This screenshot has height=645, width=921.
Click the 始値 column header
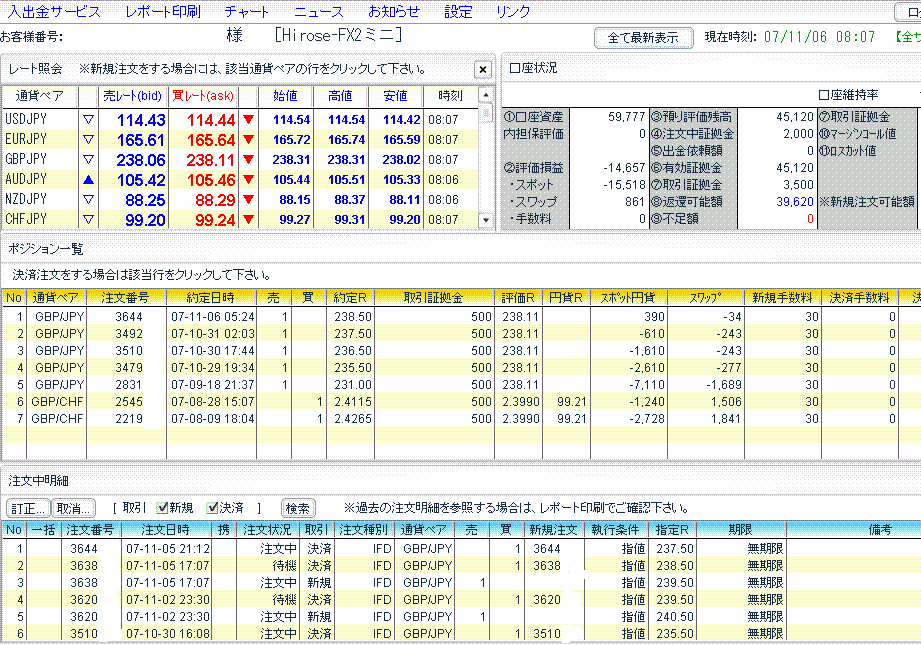(x=285, y=96)
